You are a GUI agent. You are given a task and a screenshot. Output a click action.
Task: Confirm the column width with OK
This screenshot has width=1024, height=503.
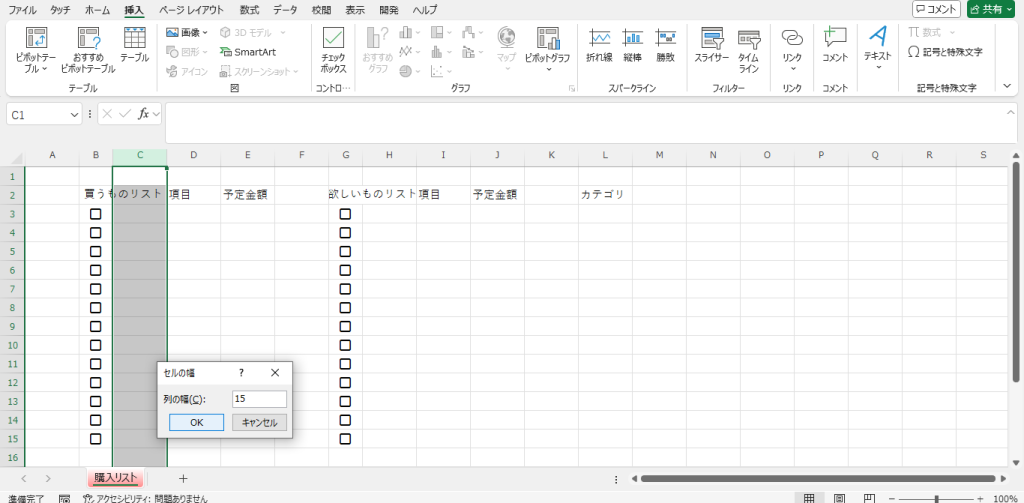(x=196, y=423)
